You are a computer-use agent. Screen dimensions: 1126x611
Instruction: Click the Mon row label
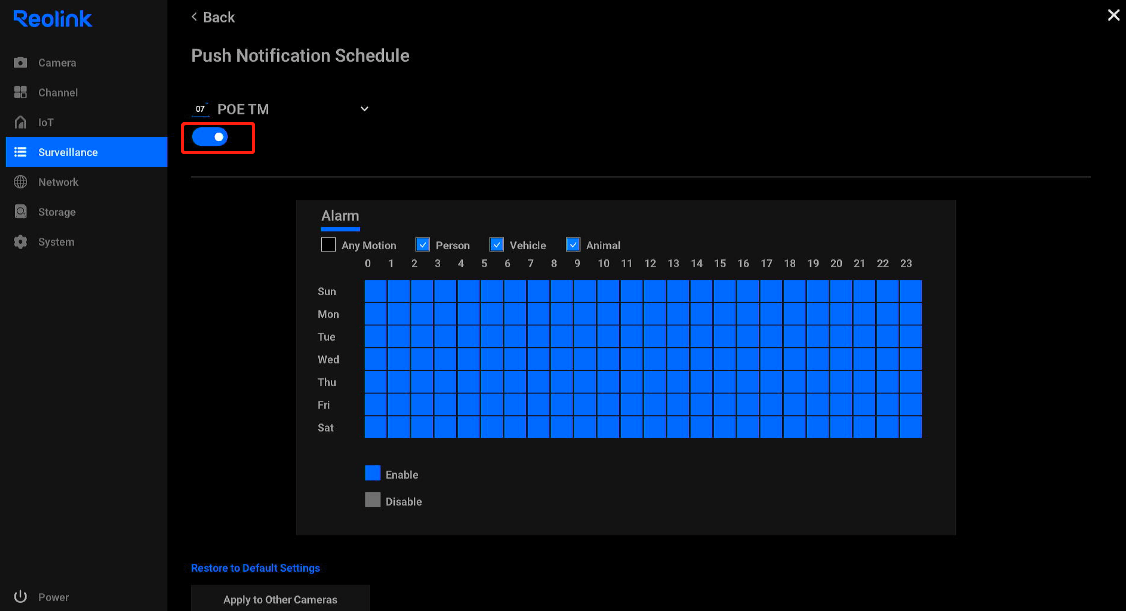coord(328,314)
